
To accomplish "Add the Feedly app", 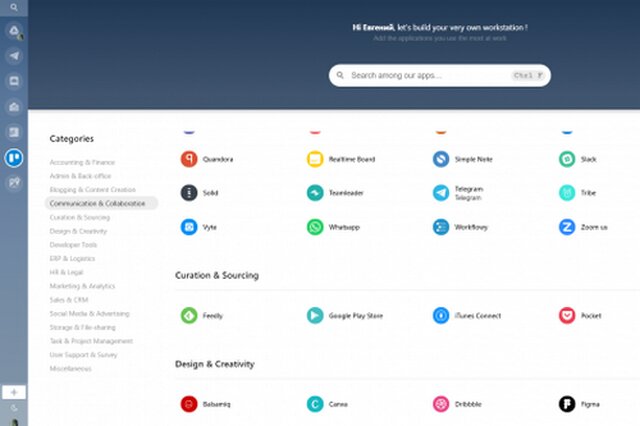I will coord(202,315).
